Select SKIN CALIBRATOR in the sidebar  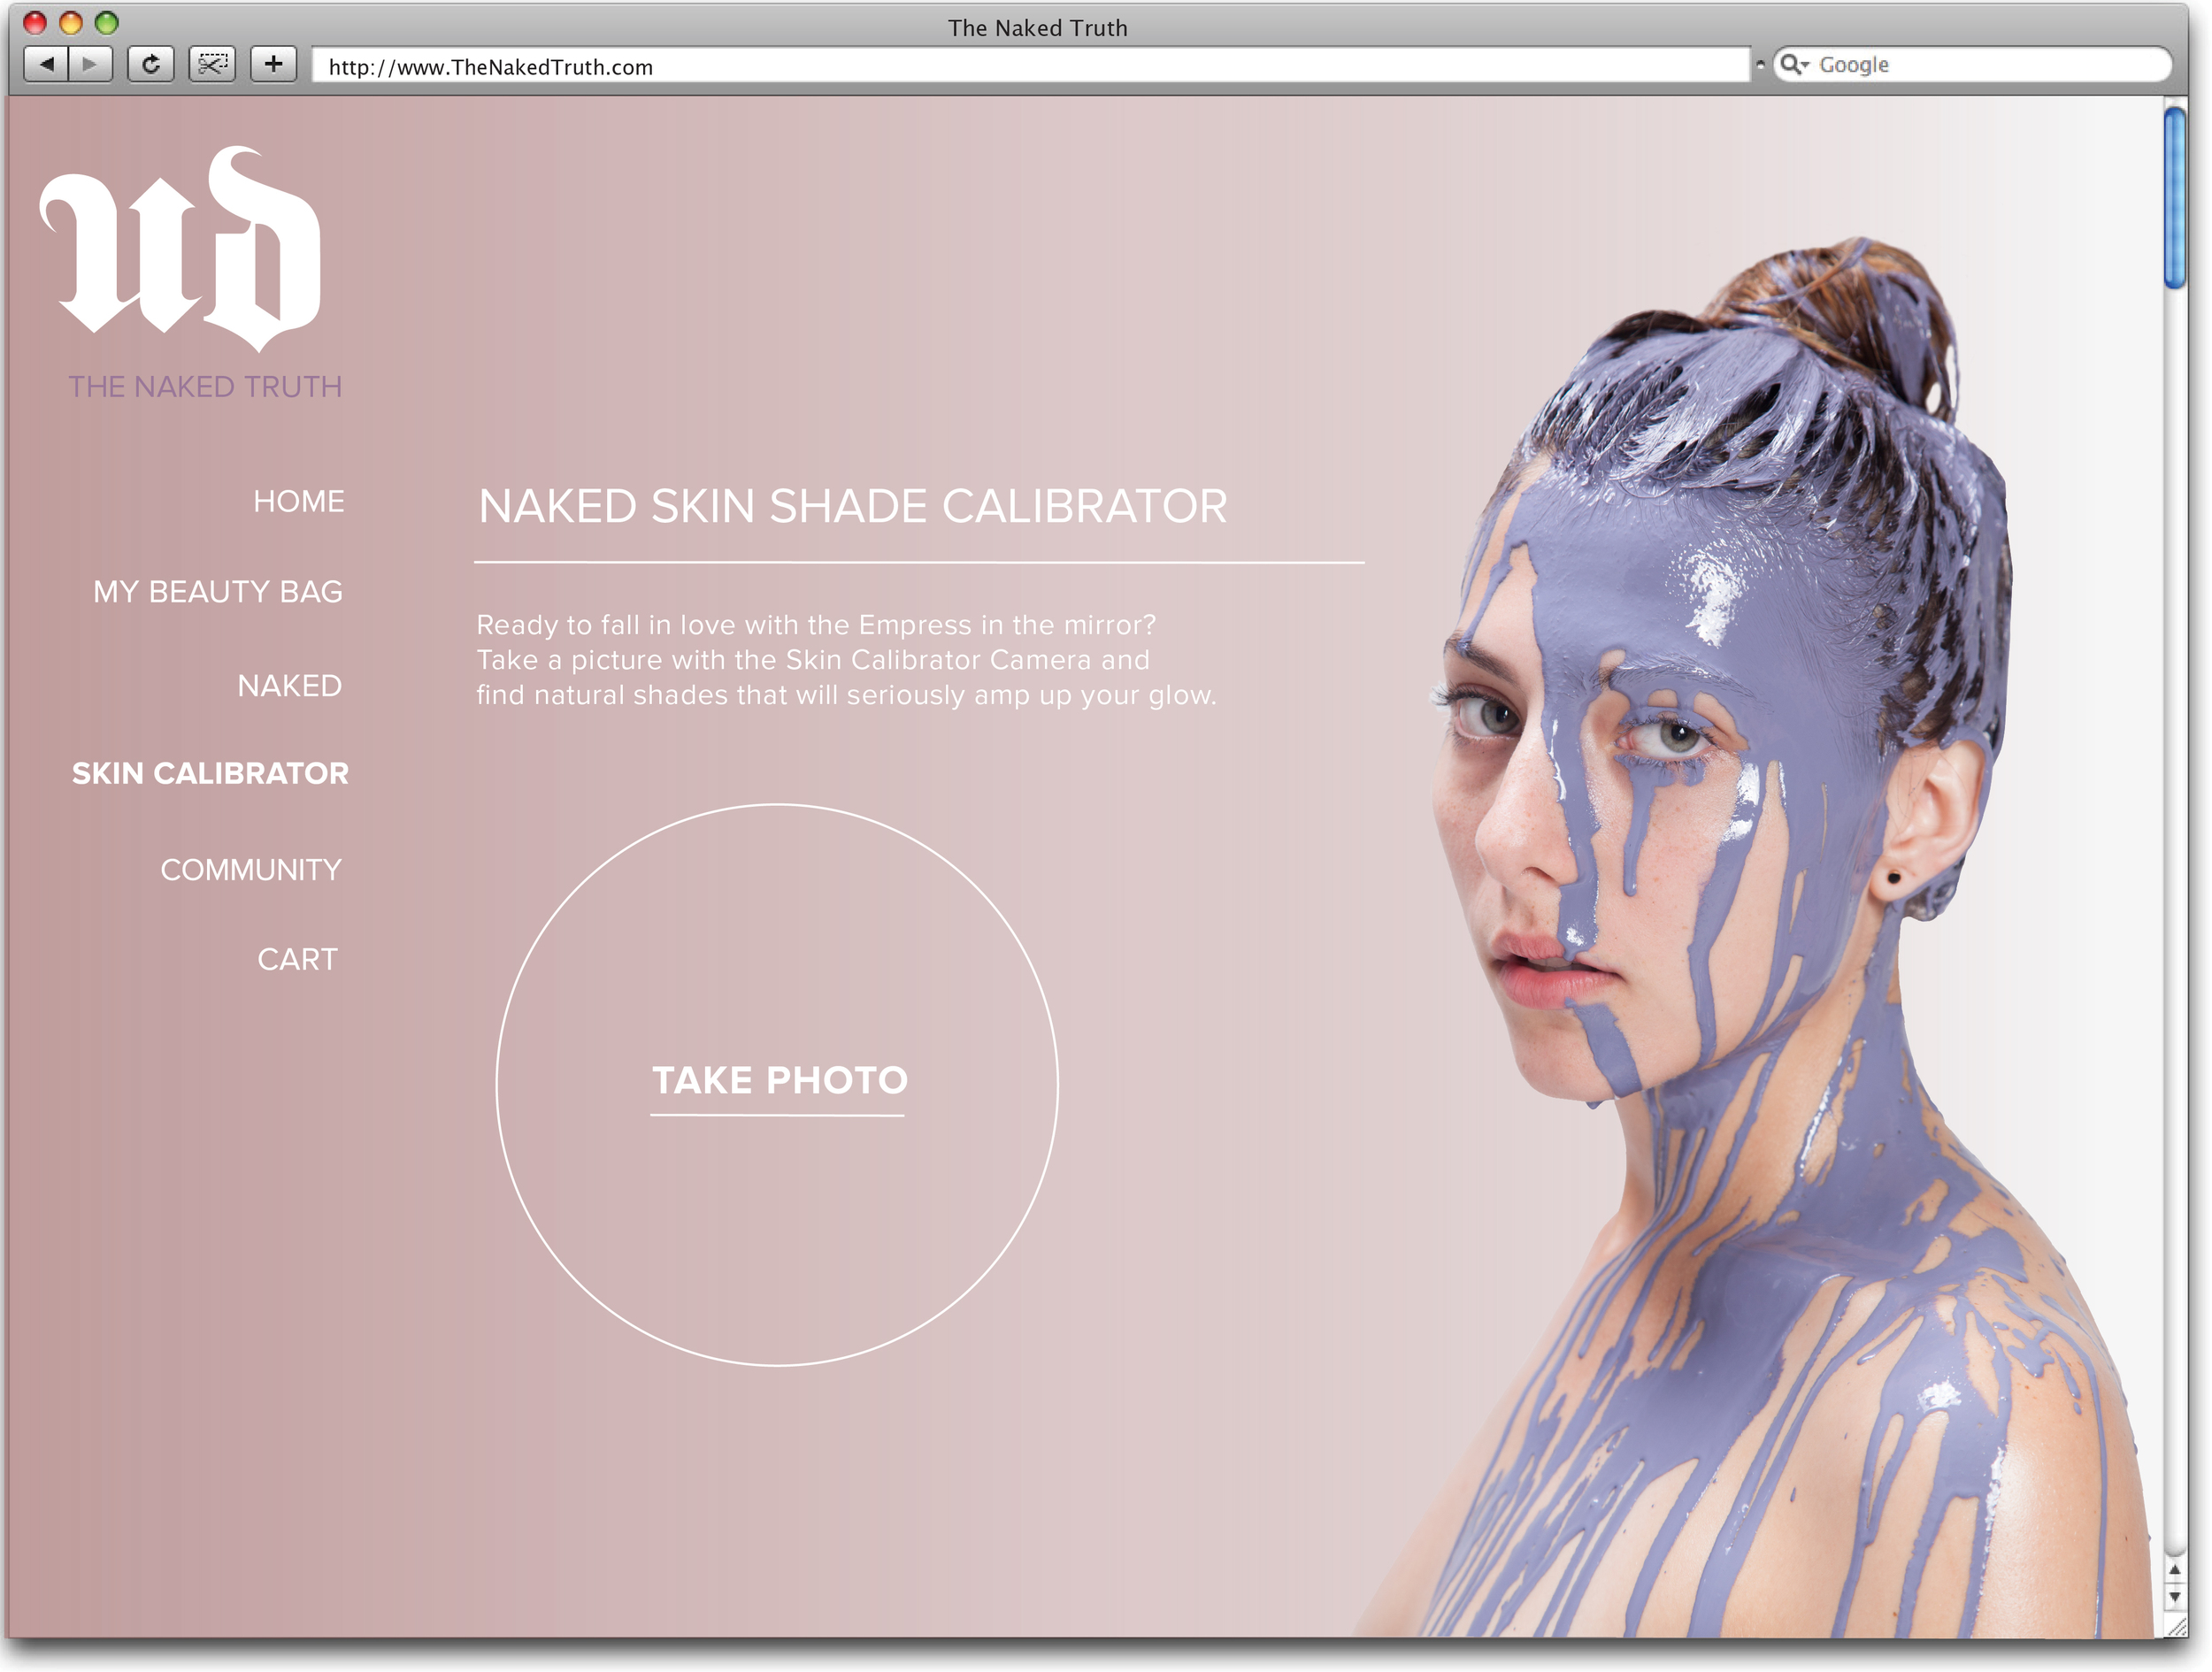(210, 773)
